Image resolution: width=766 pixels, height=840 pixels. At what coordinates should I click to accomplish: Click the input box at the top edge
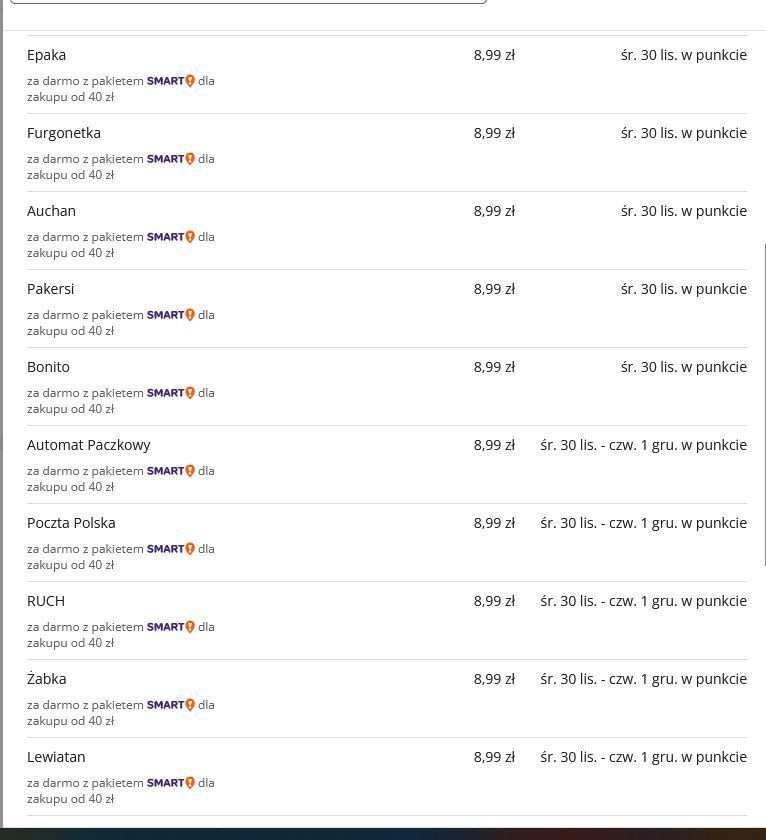pos(249,2)
